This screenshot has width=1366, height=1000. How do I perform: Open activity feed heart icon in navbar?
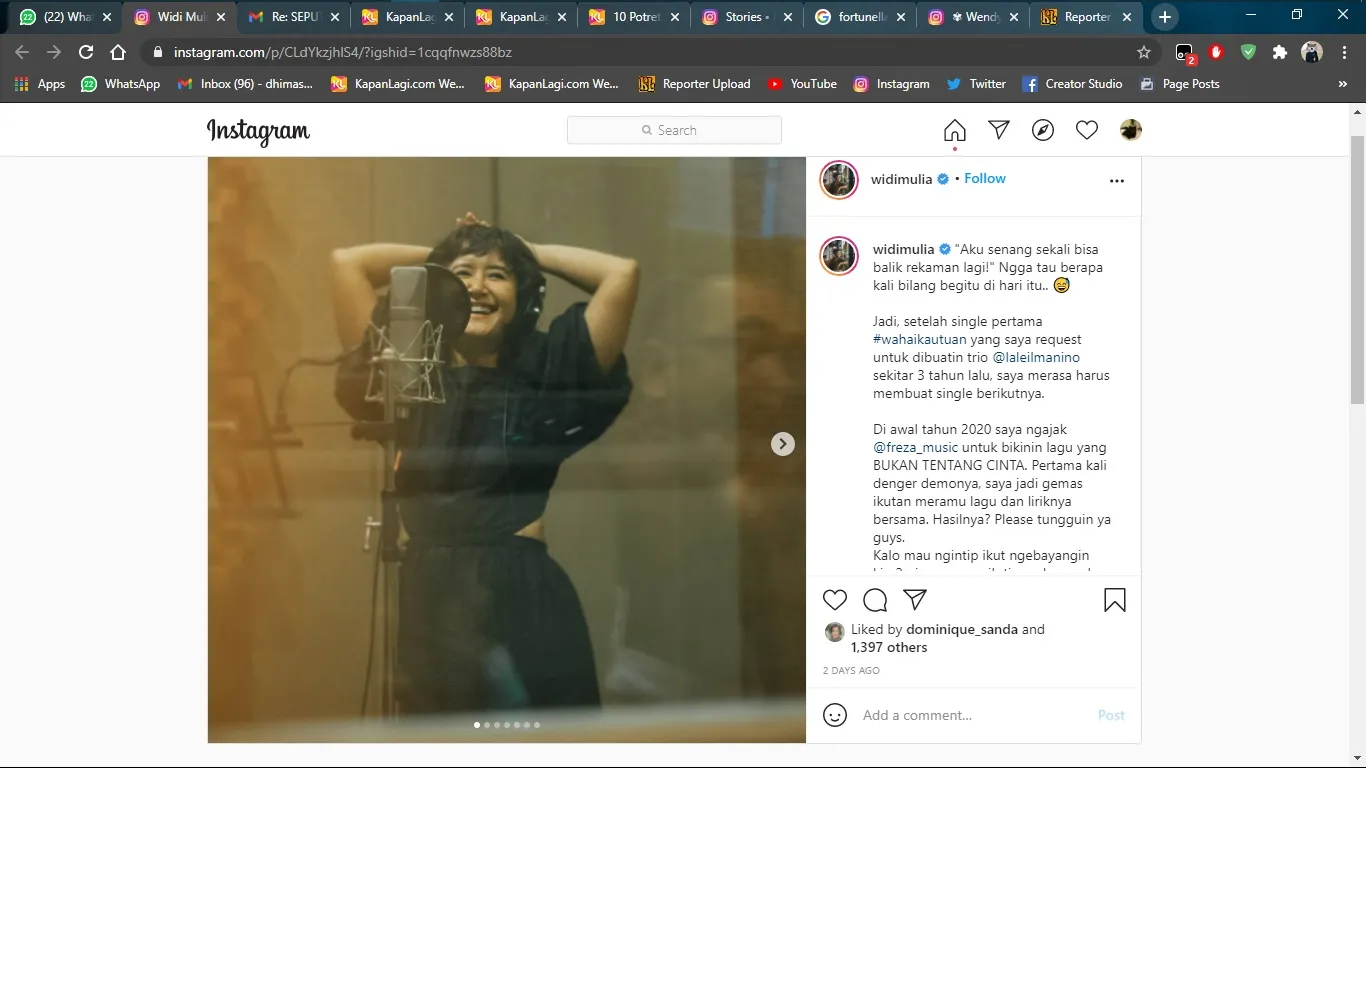(x=1087, y=130)
